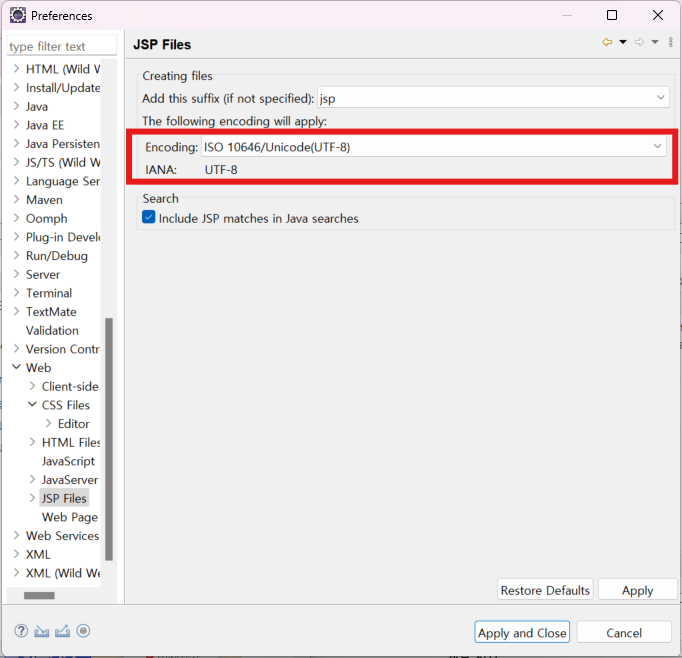This screenshot has width=682, height=658.
Task: Open the back history dropdown arrow
Action: (623, 42)
